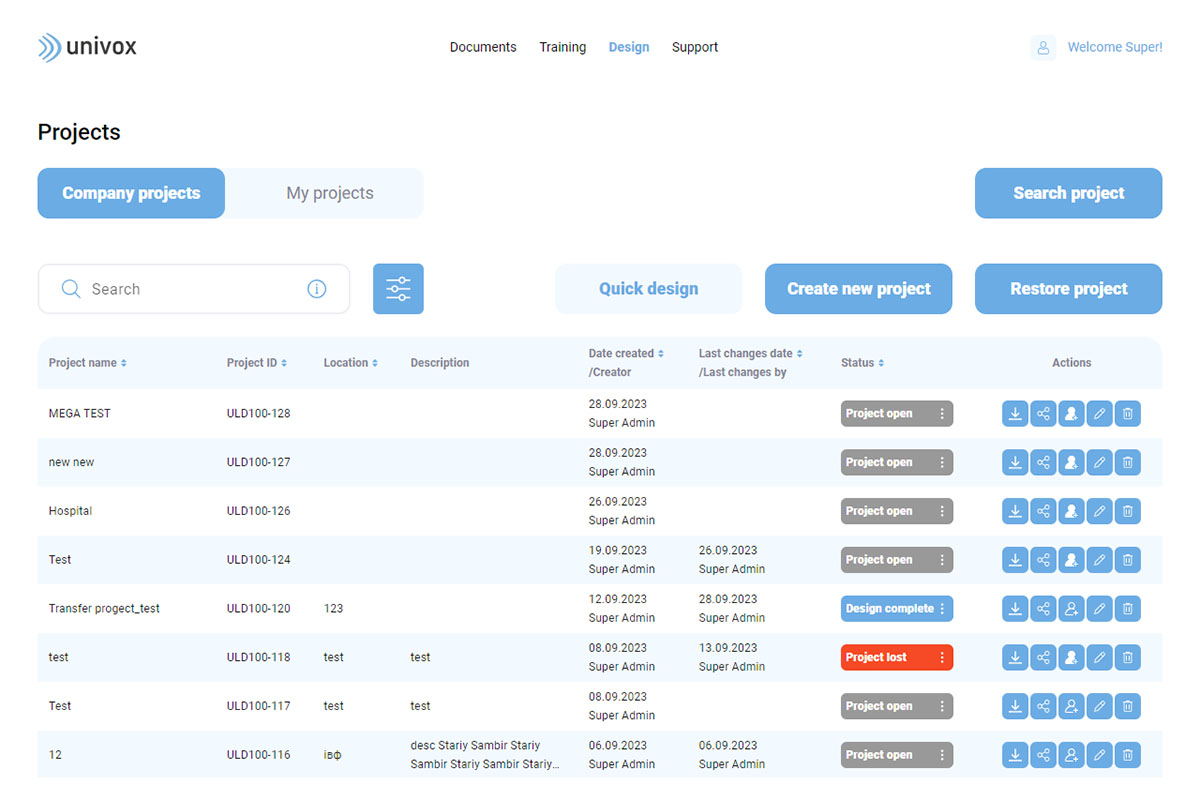This screenshot has width=1200, height=800.
Task: Add user to project ULD100-117
Action: [x=1071, y=706]
